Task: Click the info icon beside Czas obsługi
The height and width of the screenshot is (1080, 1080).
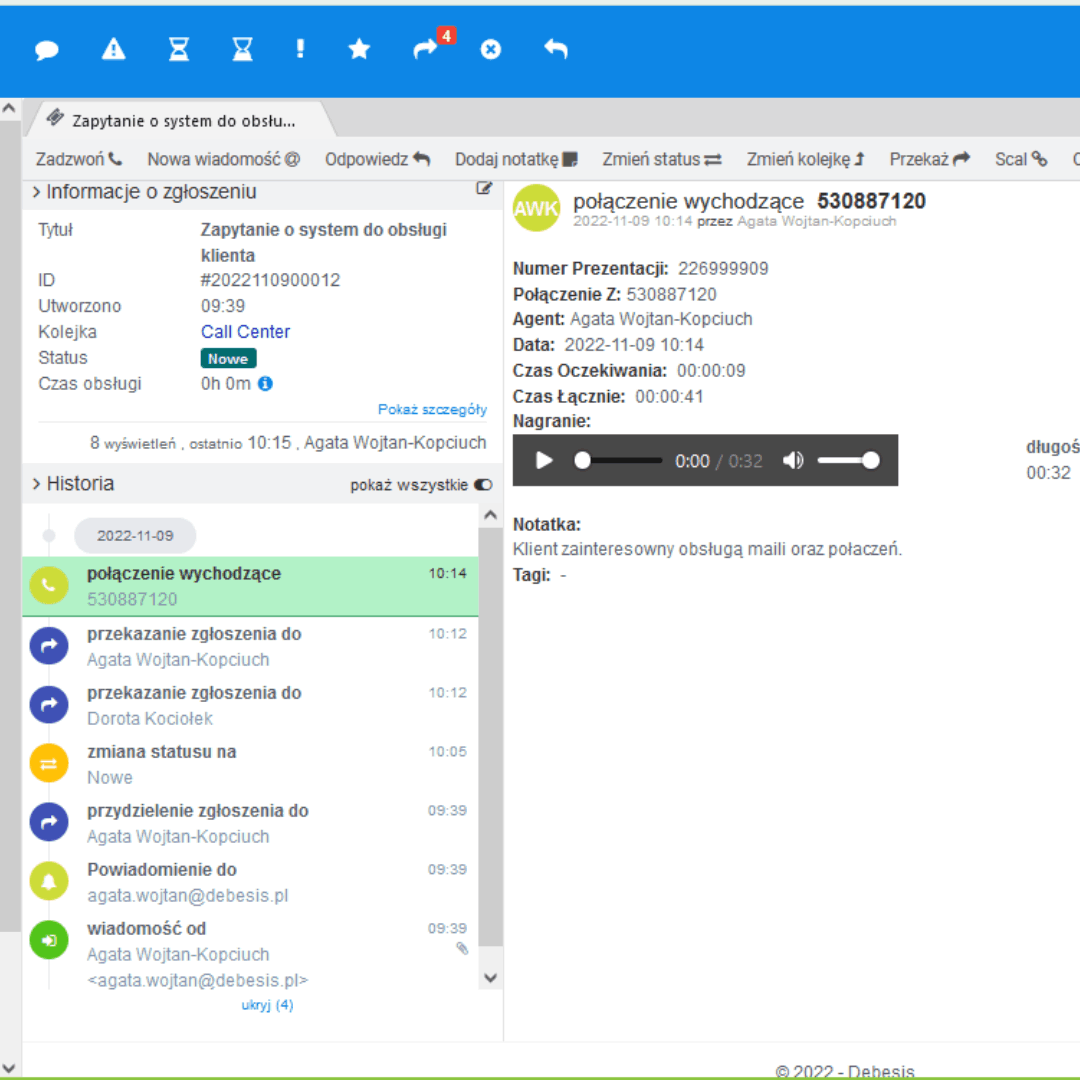Action: coord(266,384)
